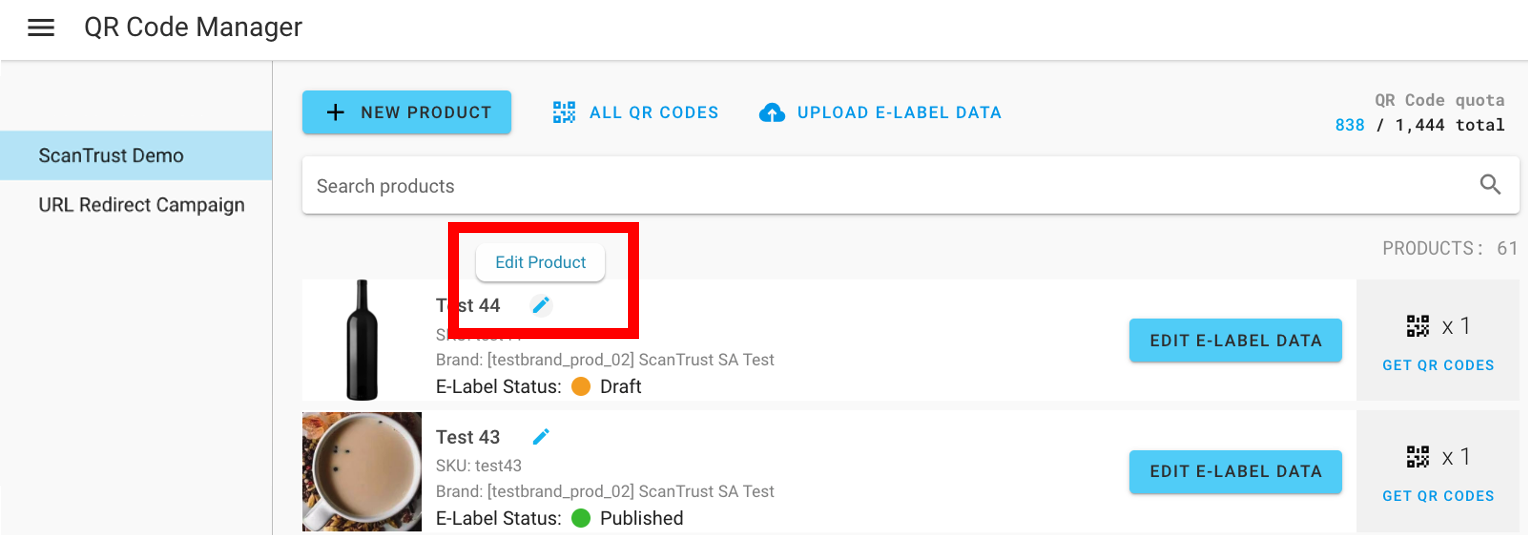Open ALL QR CODES link
This screenshot has height=535, width=1528.
tap(636, 112)
